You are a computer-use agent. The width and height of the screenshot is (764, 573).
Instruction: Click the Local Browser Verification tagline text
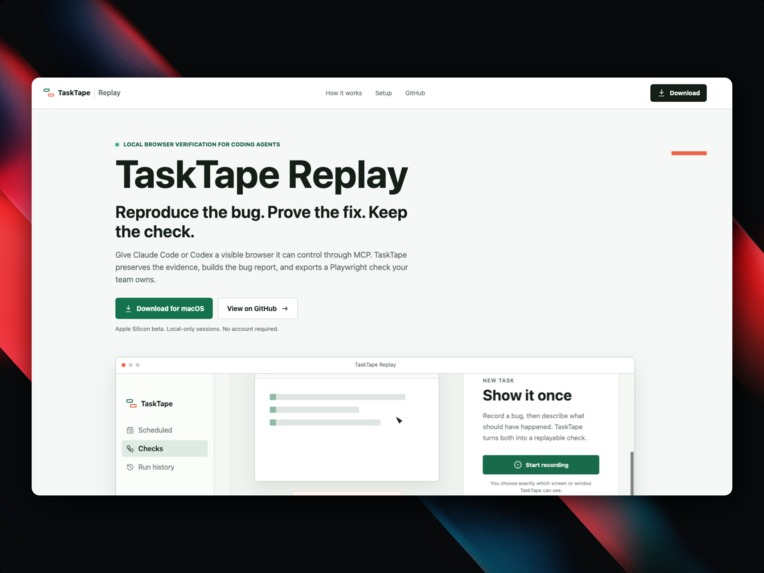201,145
